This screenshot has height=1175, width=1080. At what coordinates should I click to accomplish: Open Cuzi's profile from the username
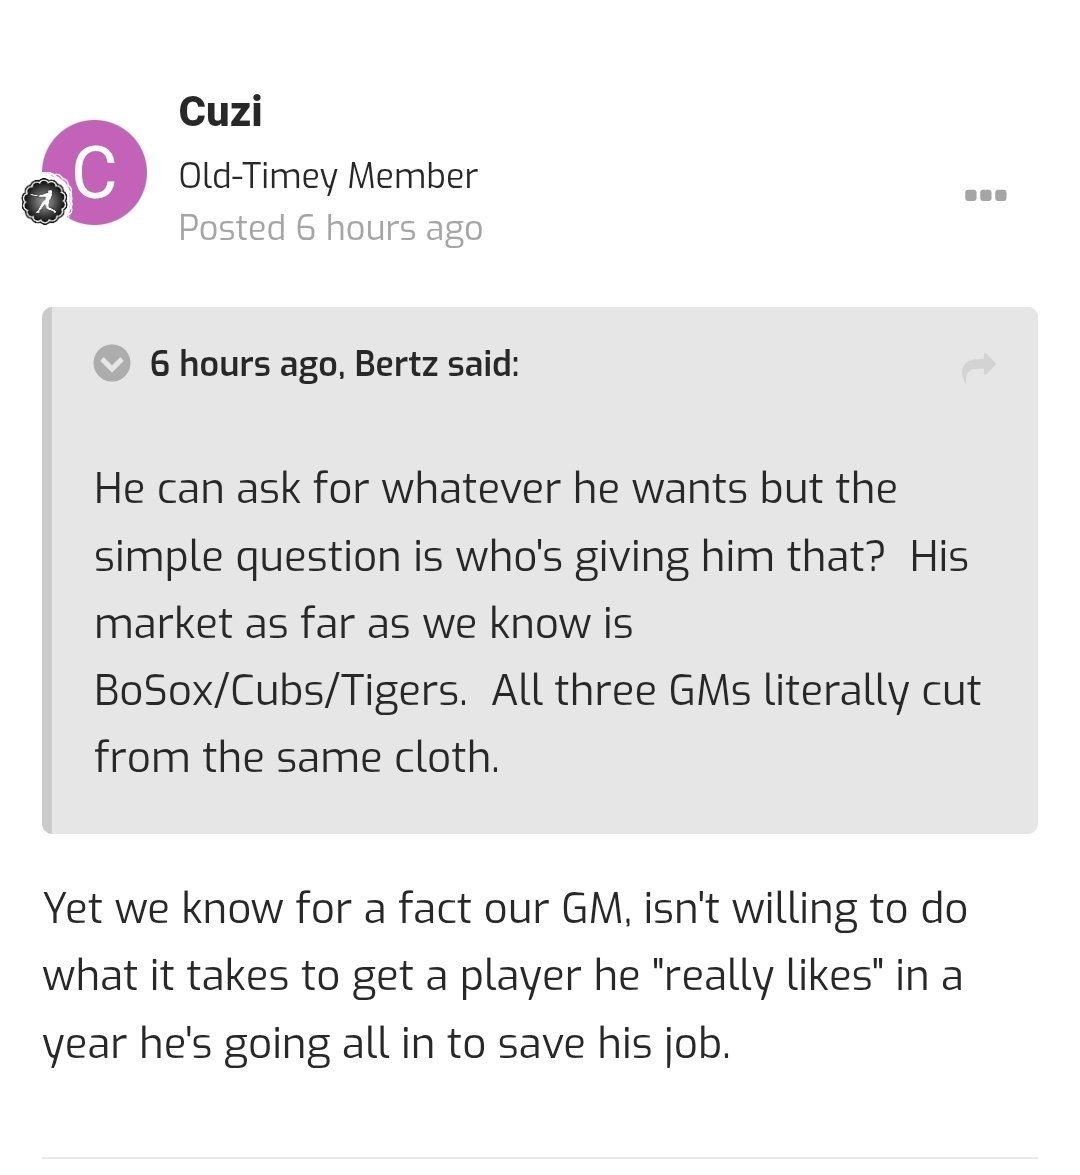220,111
